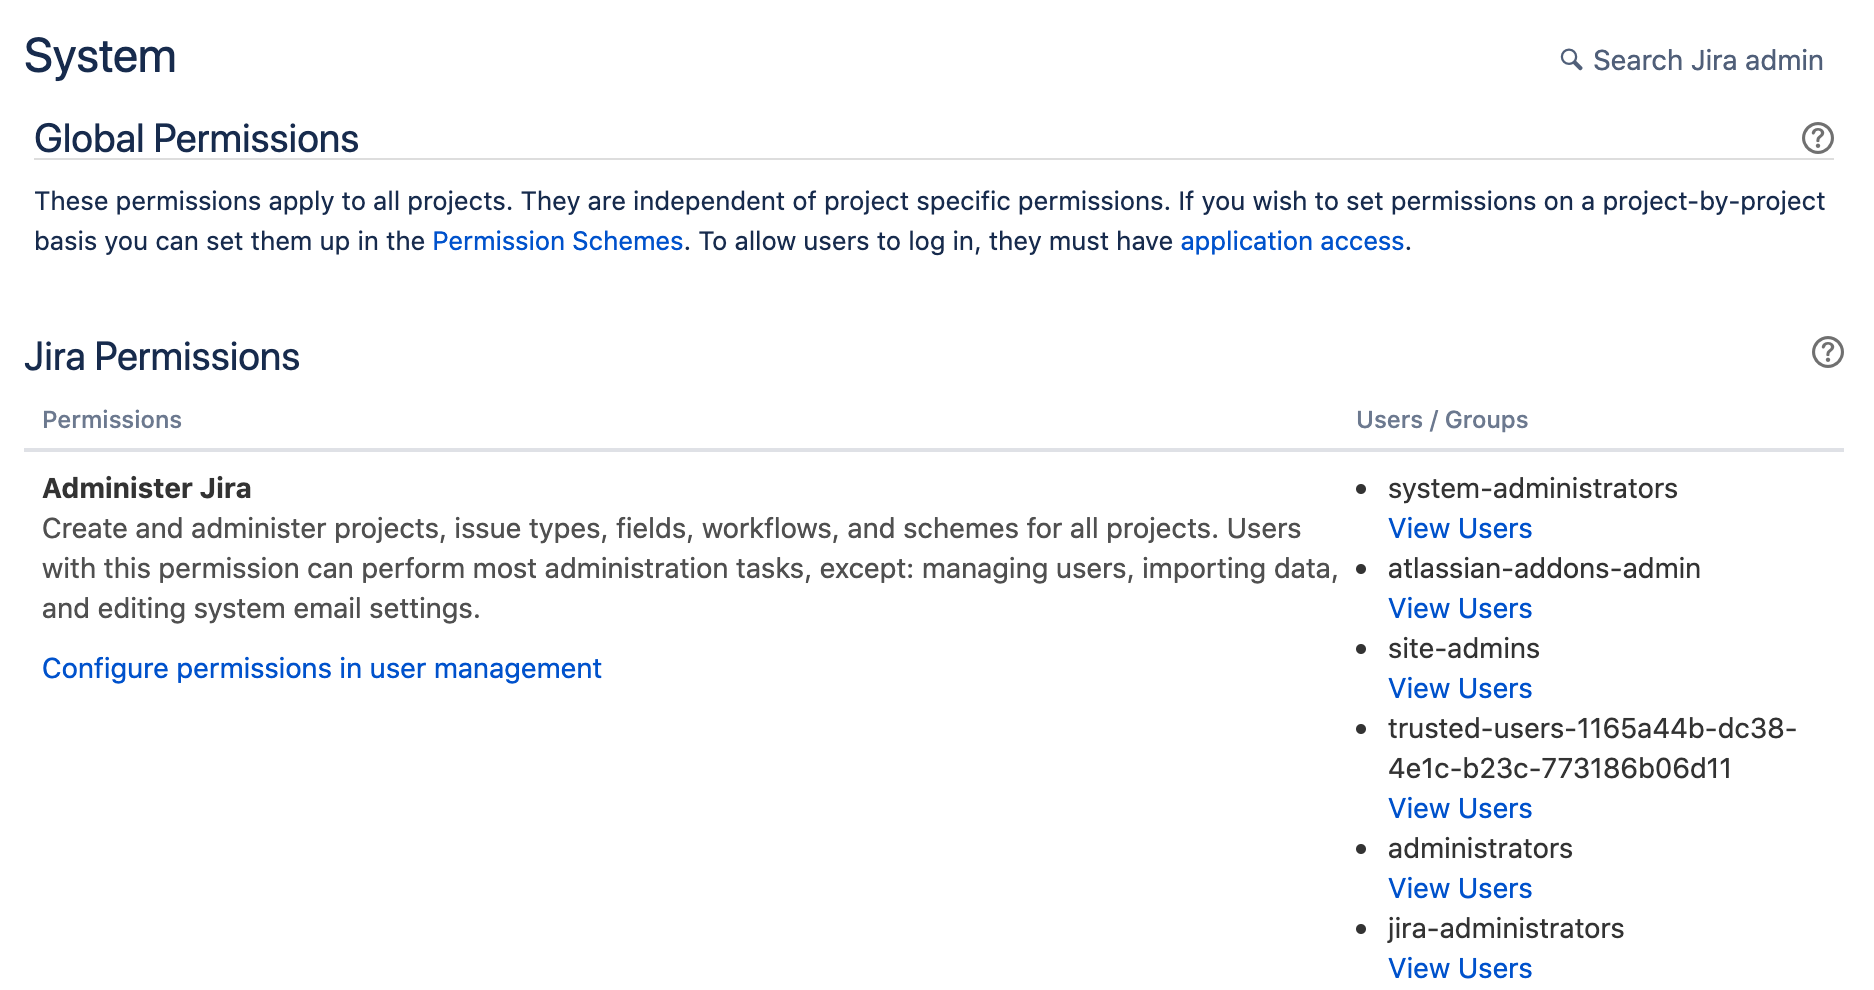Click the Users / Groups column header
This screenshot has height=990, width=1874.
(x=1441, y=420)
